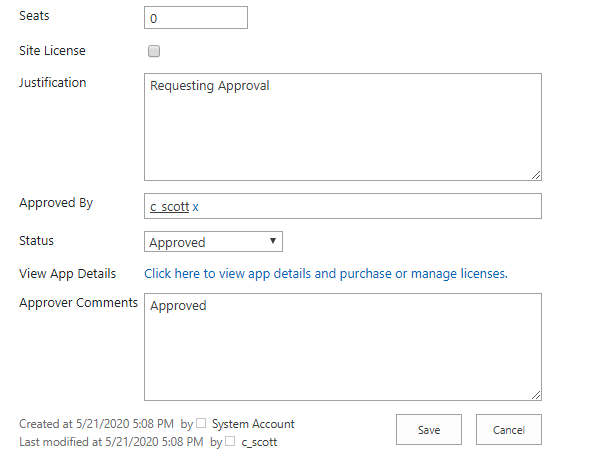The image size is (590, 468).
Task: Click the Site License label
Action: pyautogui.click(x=52, y=50)
